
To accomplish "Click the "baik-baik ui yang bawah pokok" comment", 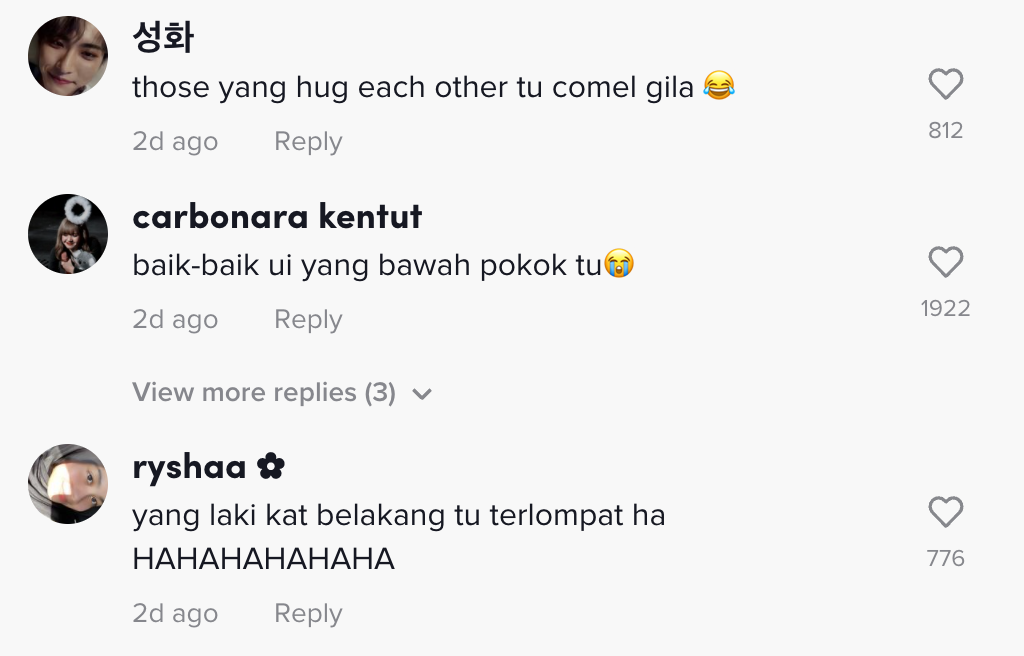I will pos(367,266).
